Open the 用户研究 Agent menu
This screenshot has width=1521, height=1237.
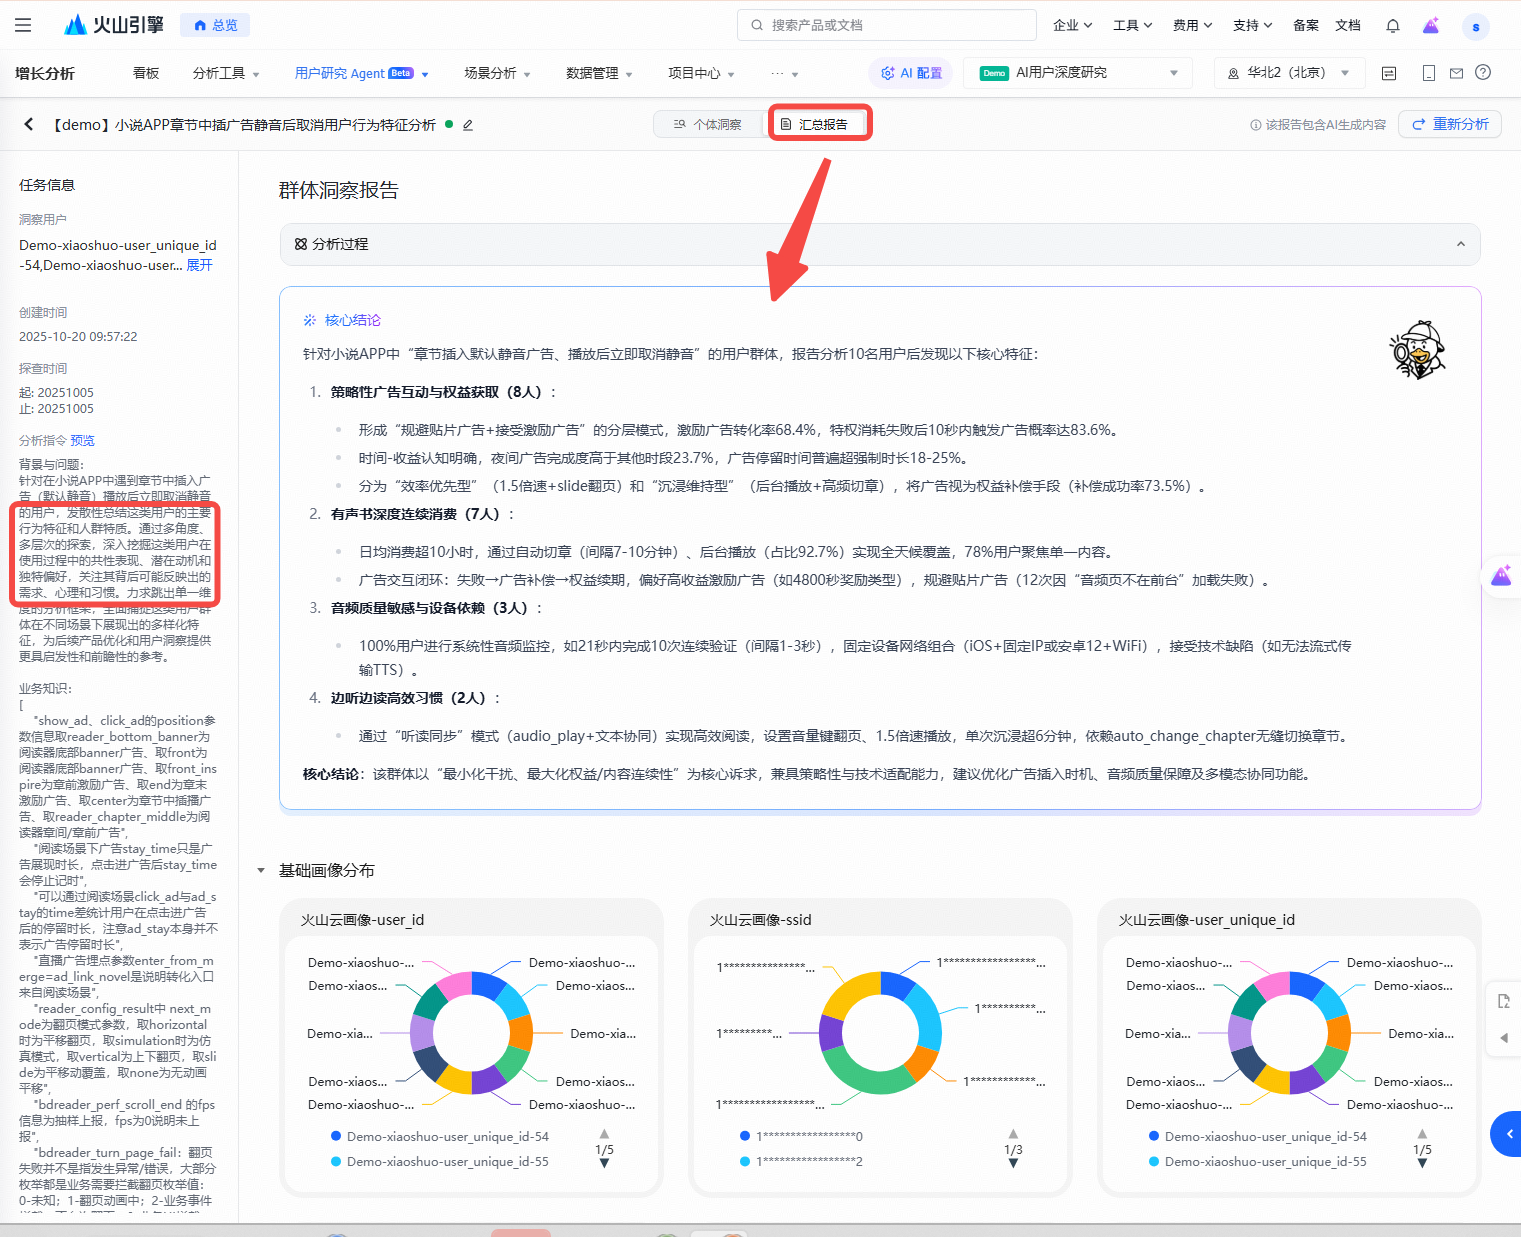[x=361, y=73]
